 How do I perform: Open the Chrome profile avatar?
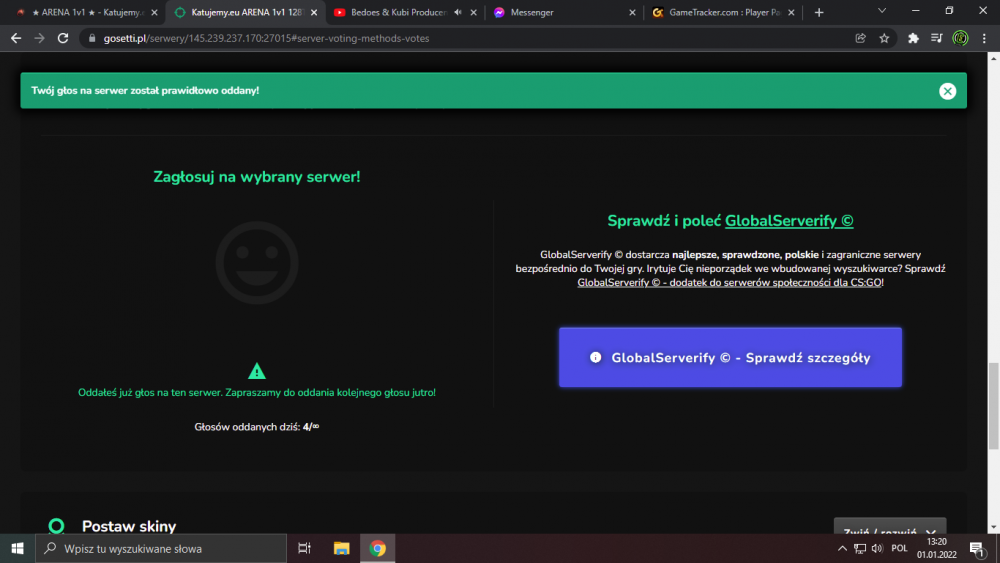[x=960, y=38]
